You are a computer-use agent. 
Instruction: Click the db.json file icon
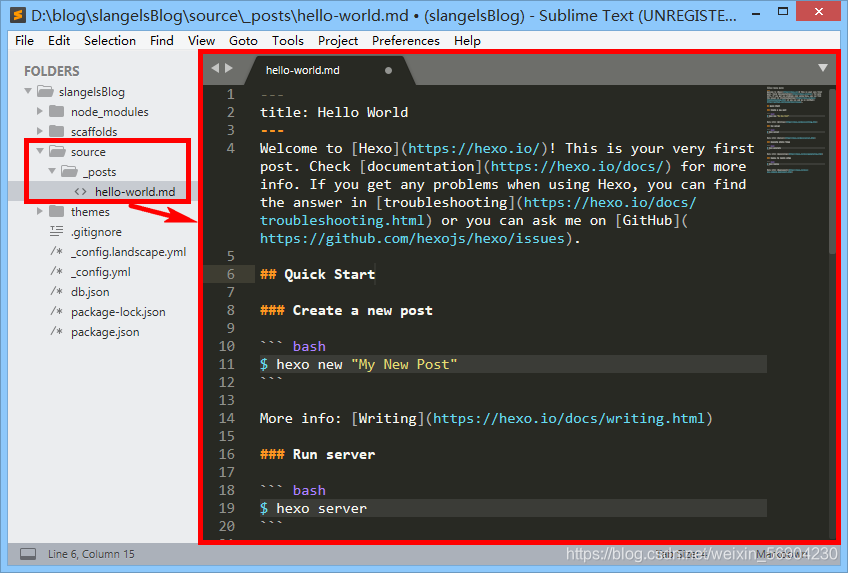point(56,291)
